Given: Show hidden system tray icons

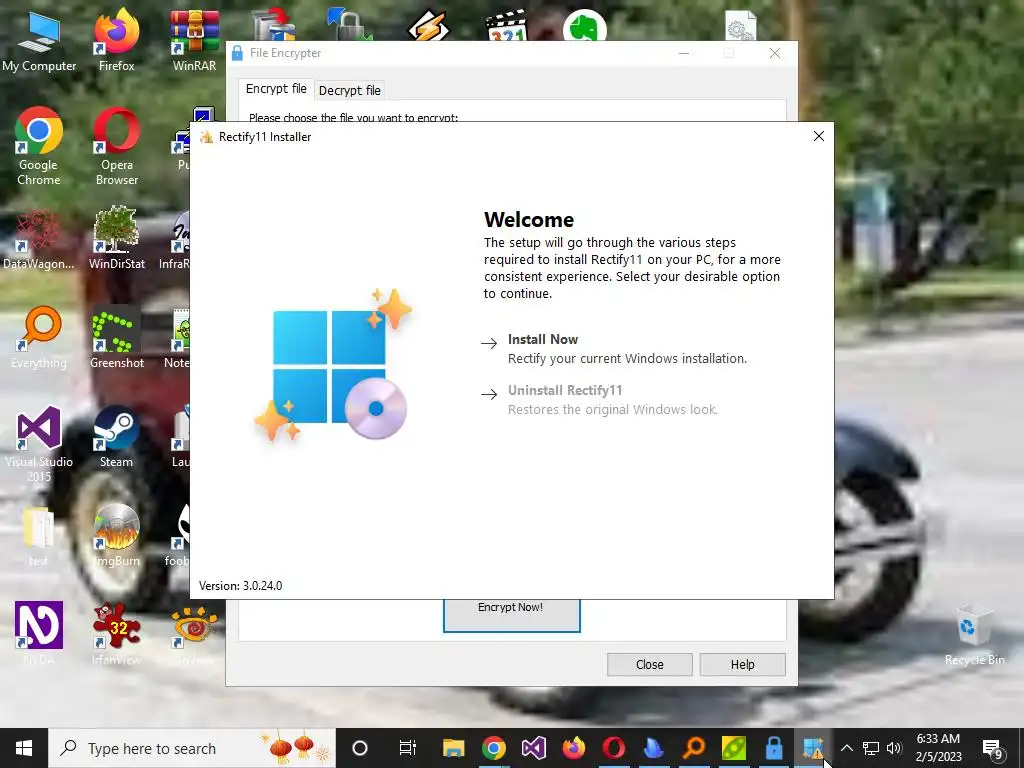Looking at the screenshot, I should pyautogui.click(x=846, y=748).
